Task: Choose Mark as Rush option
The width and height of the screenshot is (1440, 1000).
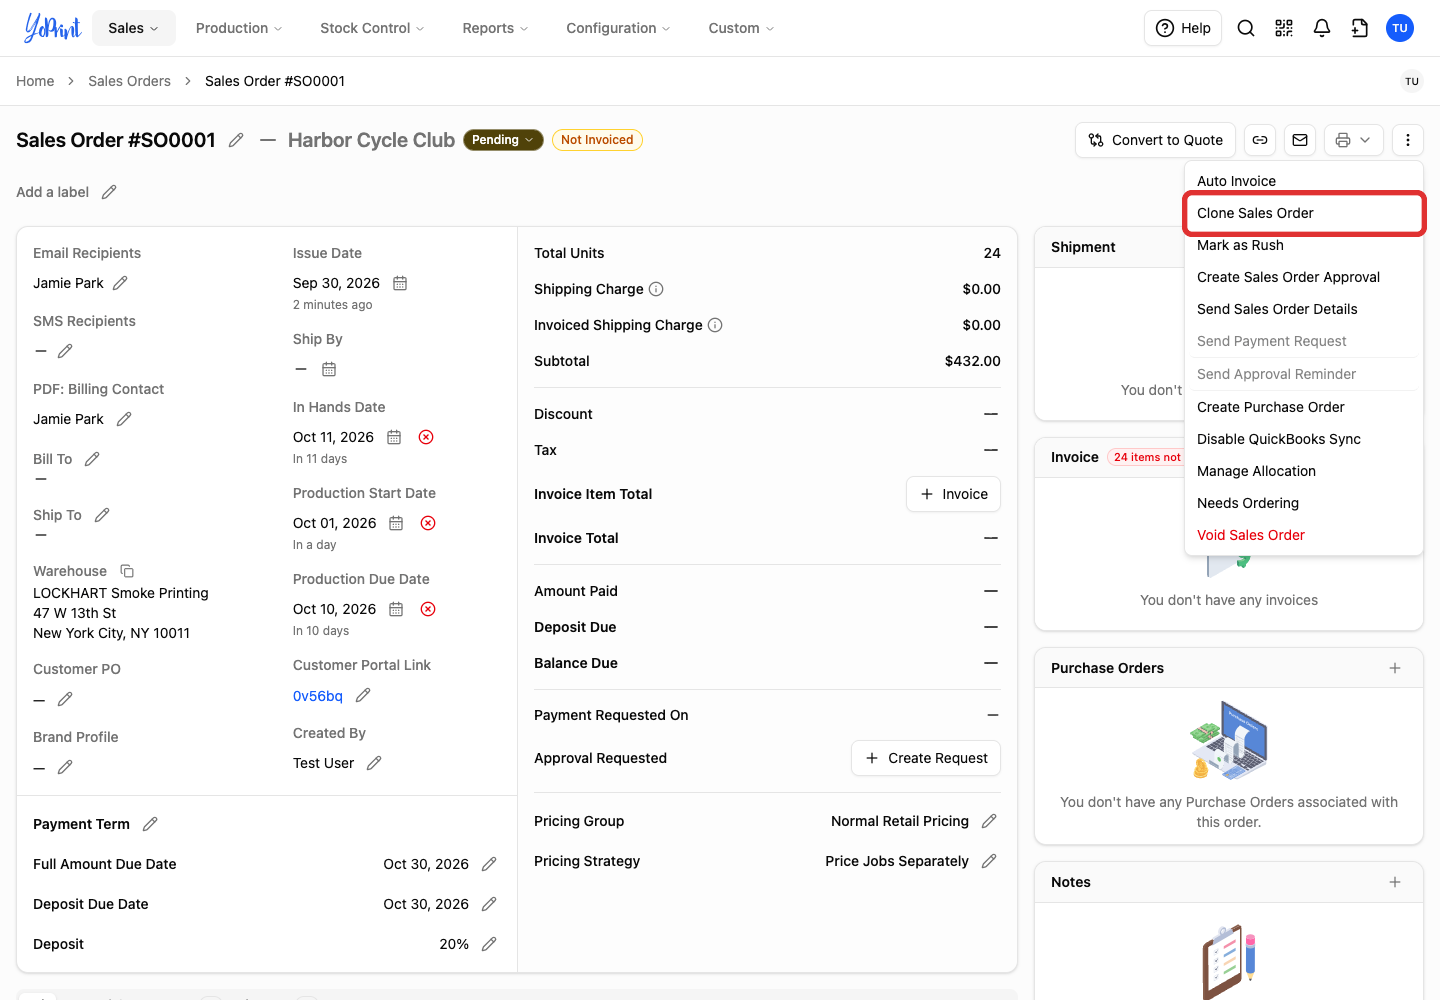Action: 1304,245
